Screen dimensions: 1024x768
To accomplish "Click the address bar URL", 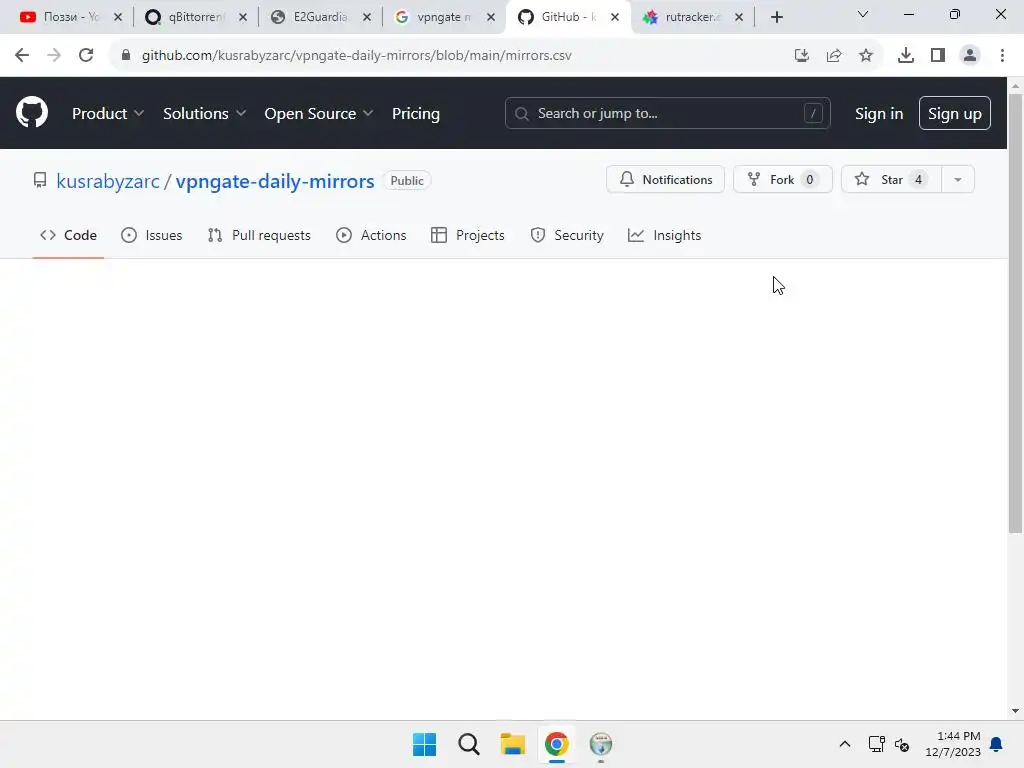I will 357,56.
